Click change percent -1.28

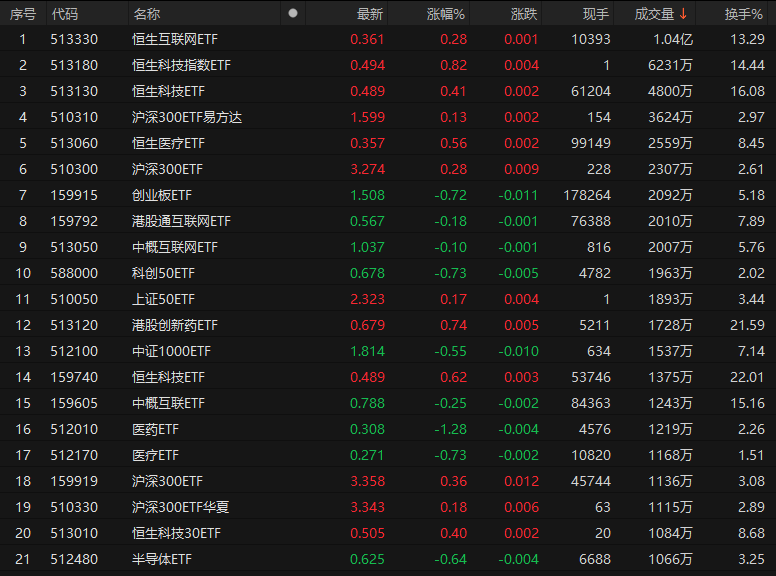[x=450, y=429]
